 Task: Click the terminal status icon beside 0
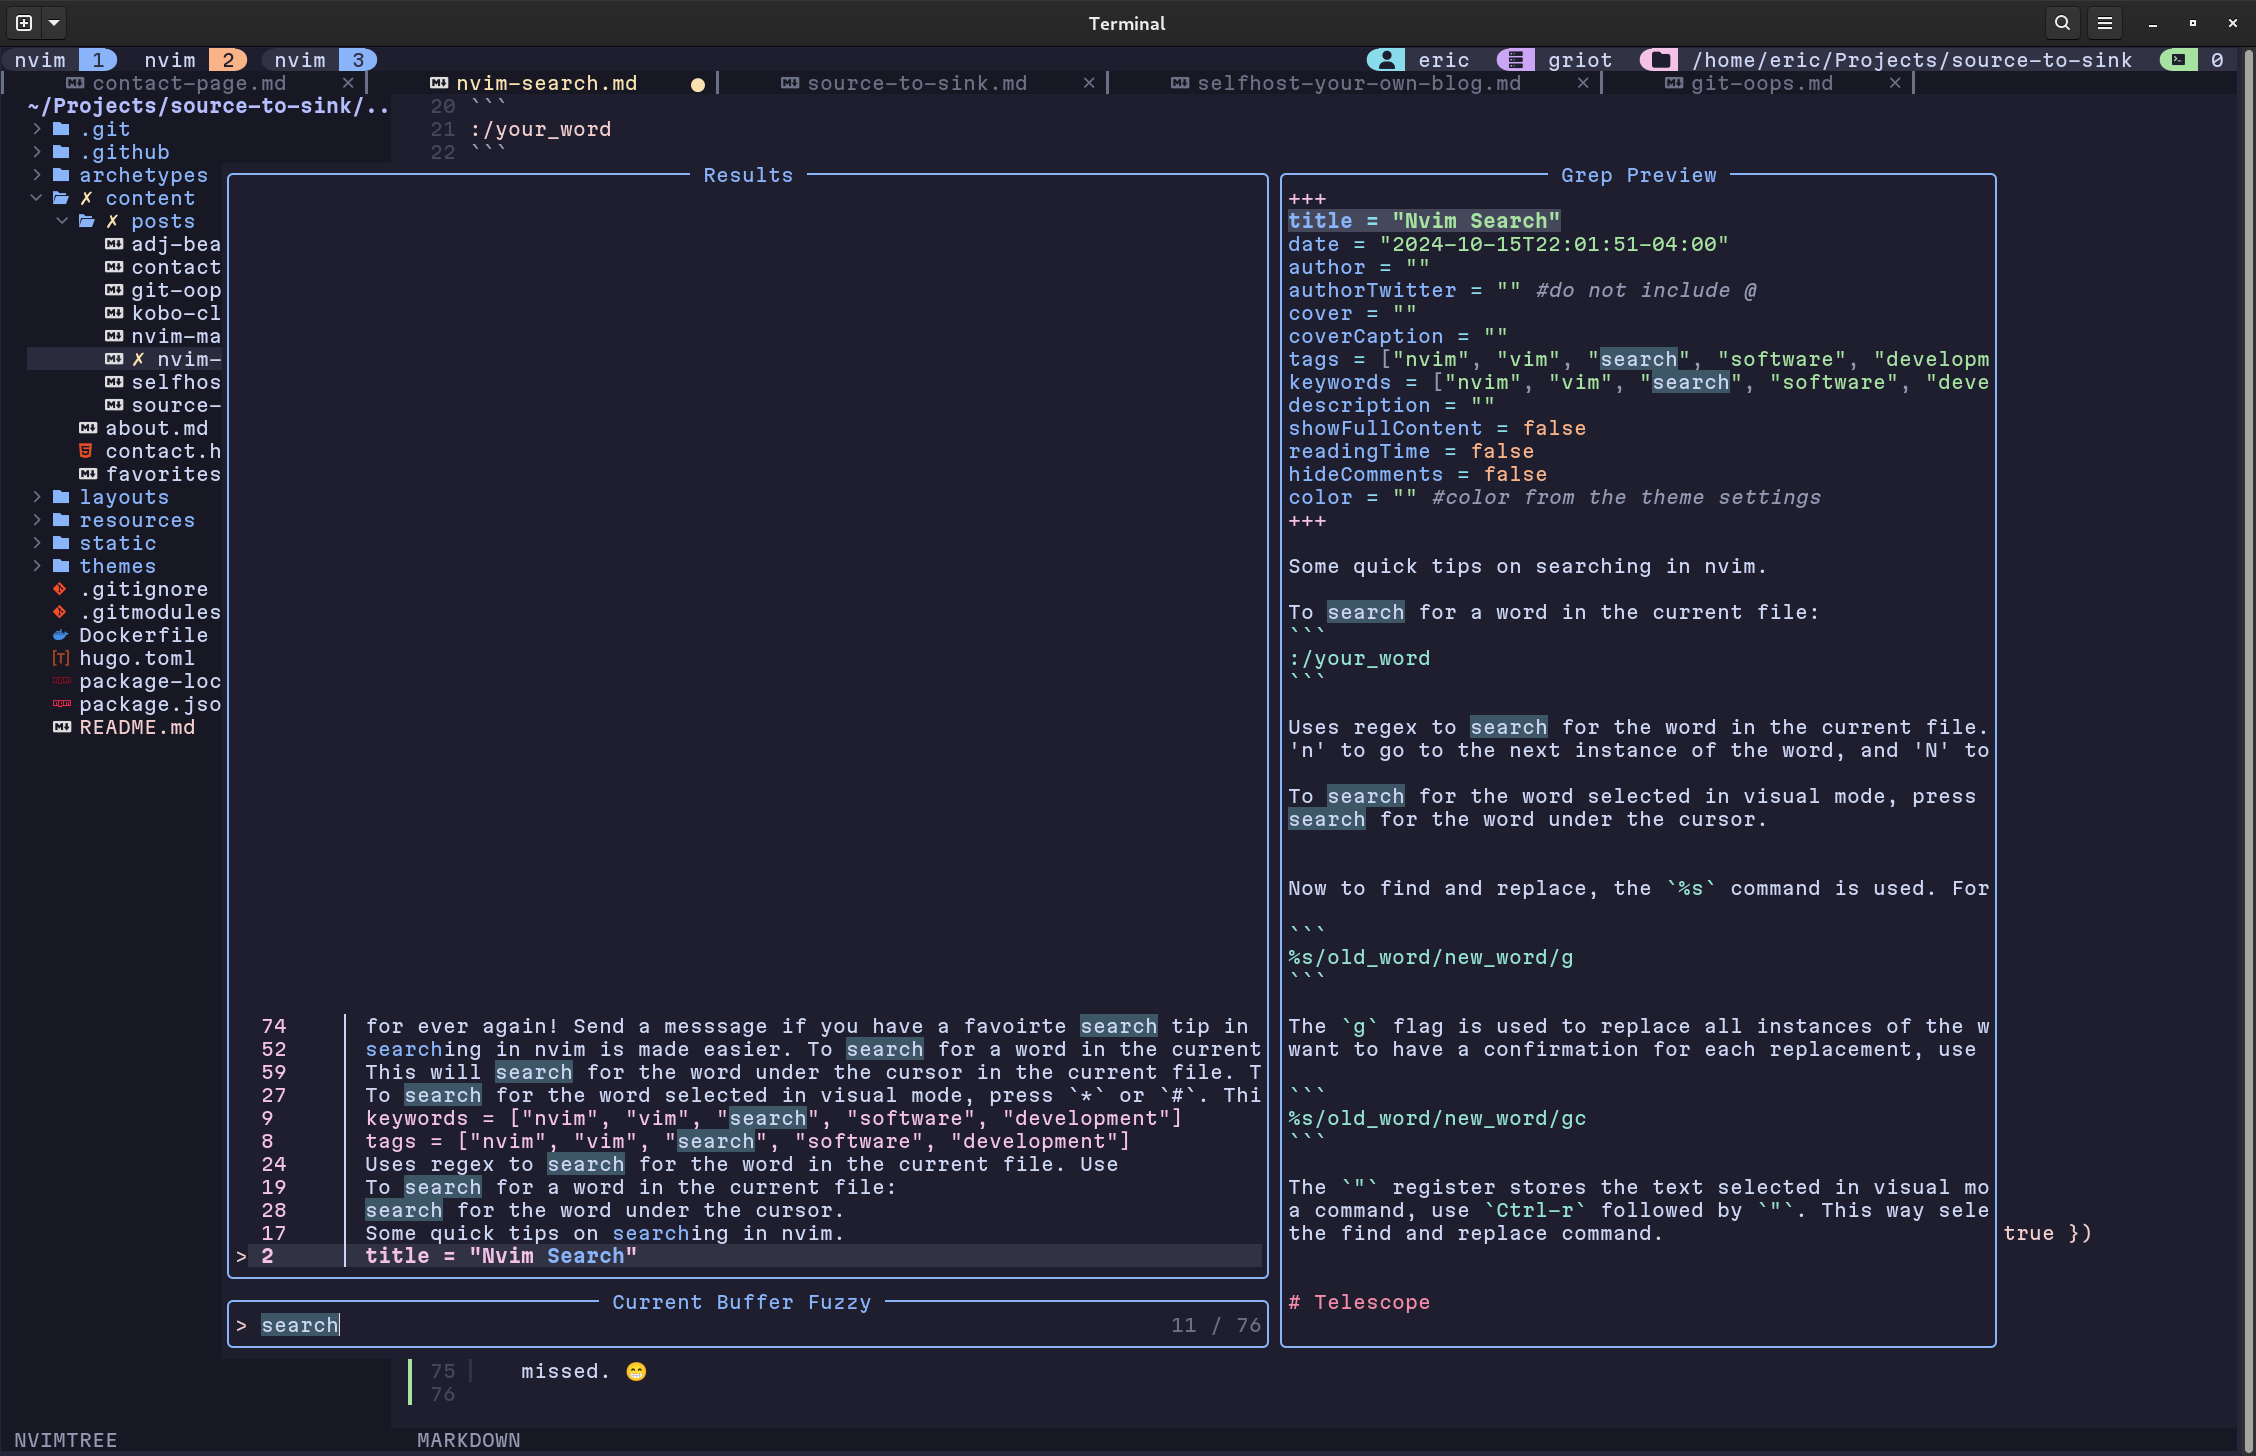(x=2178, y=60)
